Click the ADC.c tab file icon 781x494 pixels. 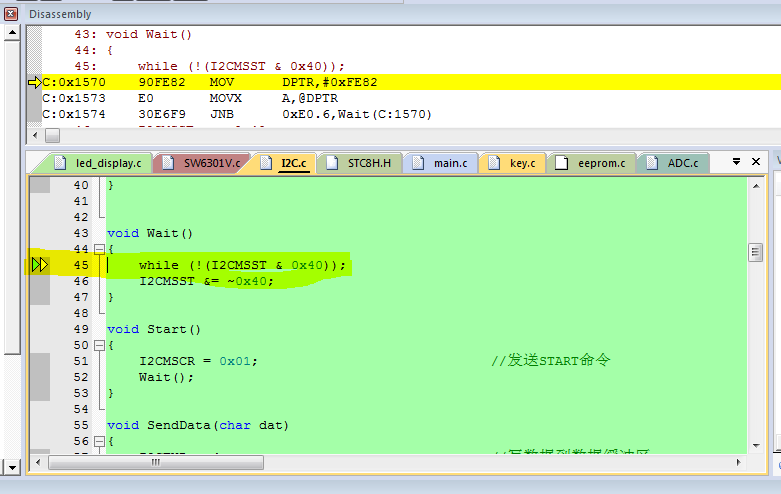tap(652, 163)
